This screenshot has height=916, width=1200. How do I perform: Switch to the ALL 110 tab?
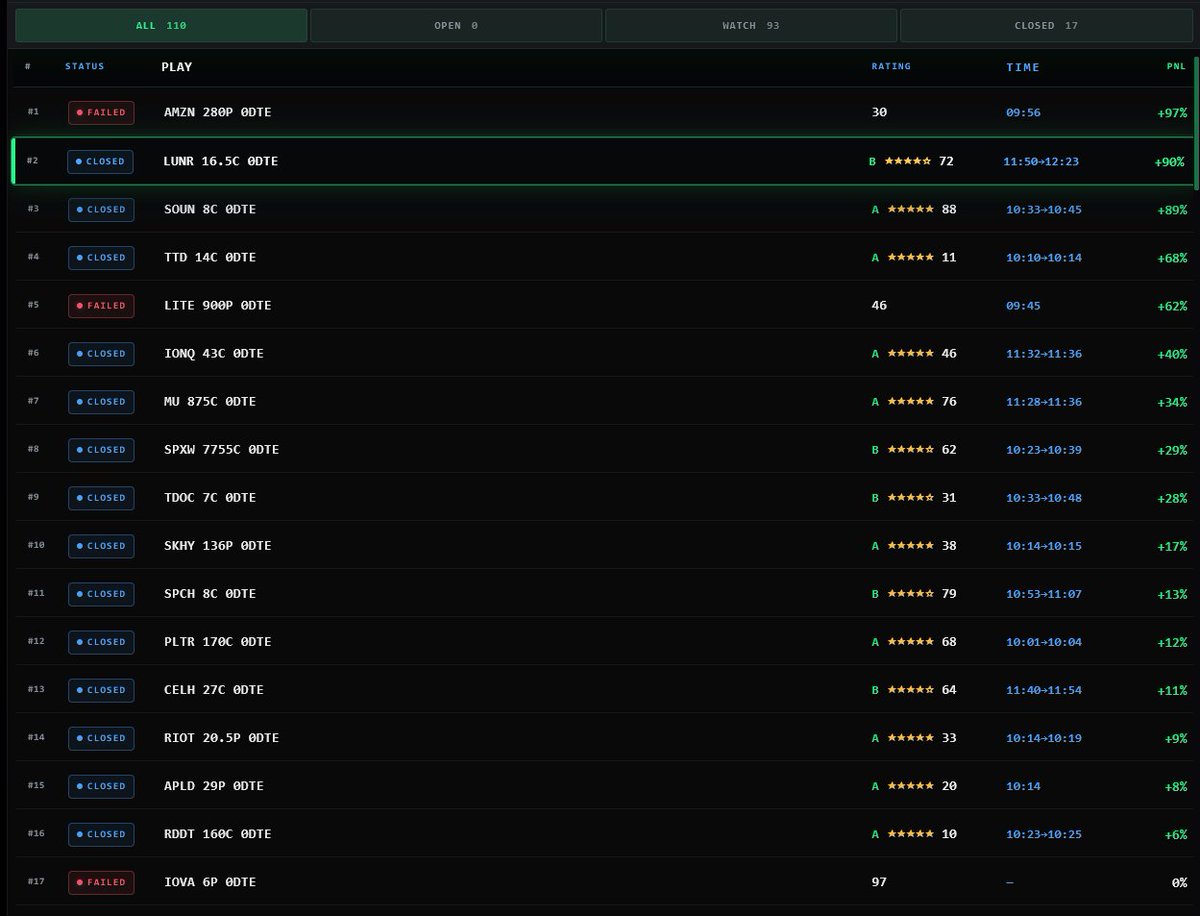[x=161, y=25]
